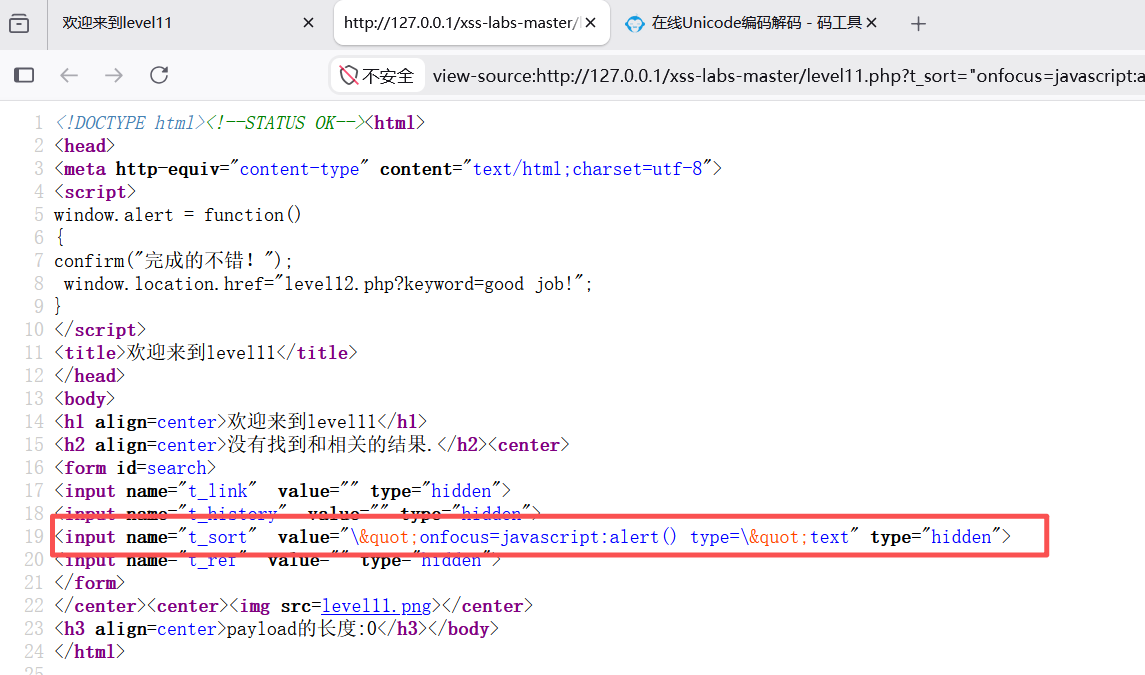Reload the view-source page
Image resolution: width=1145 pixels, height=675 pixels.
[159, 75]
